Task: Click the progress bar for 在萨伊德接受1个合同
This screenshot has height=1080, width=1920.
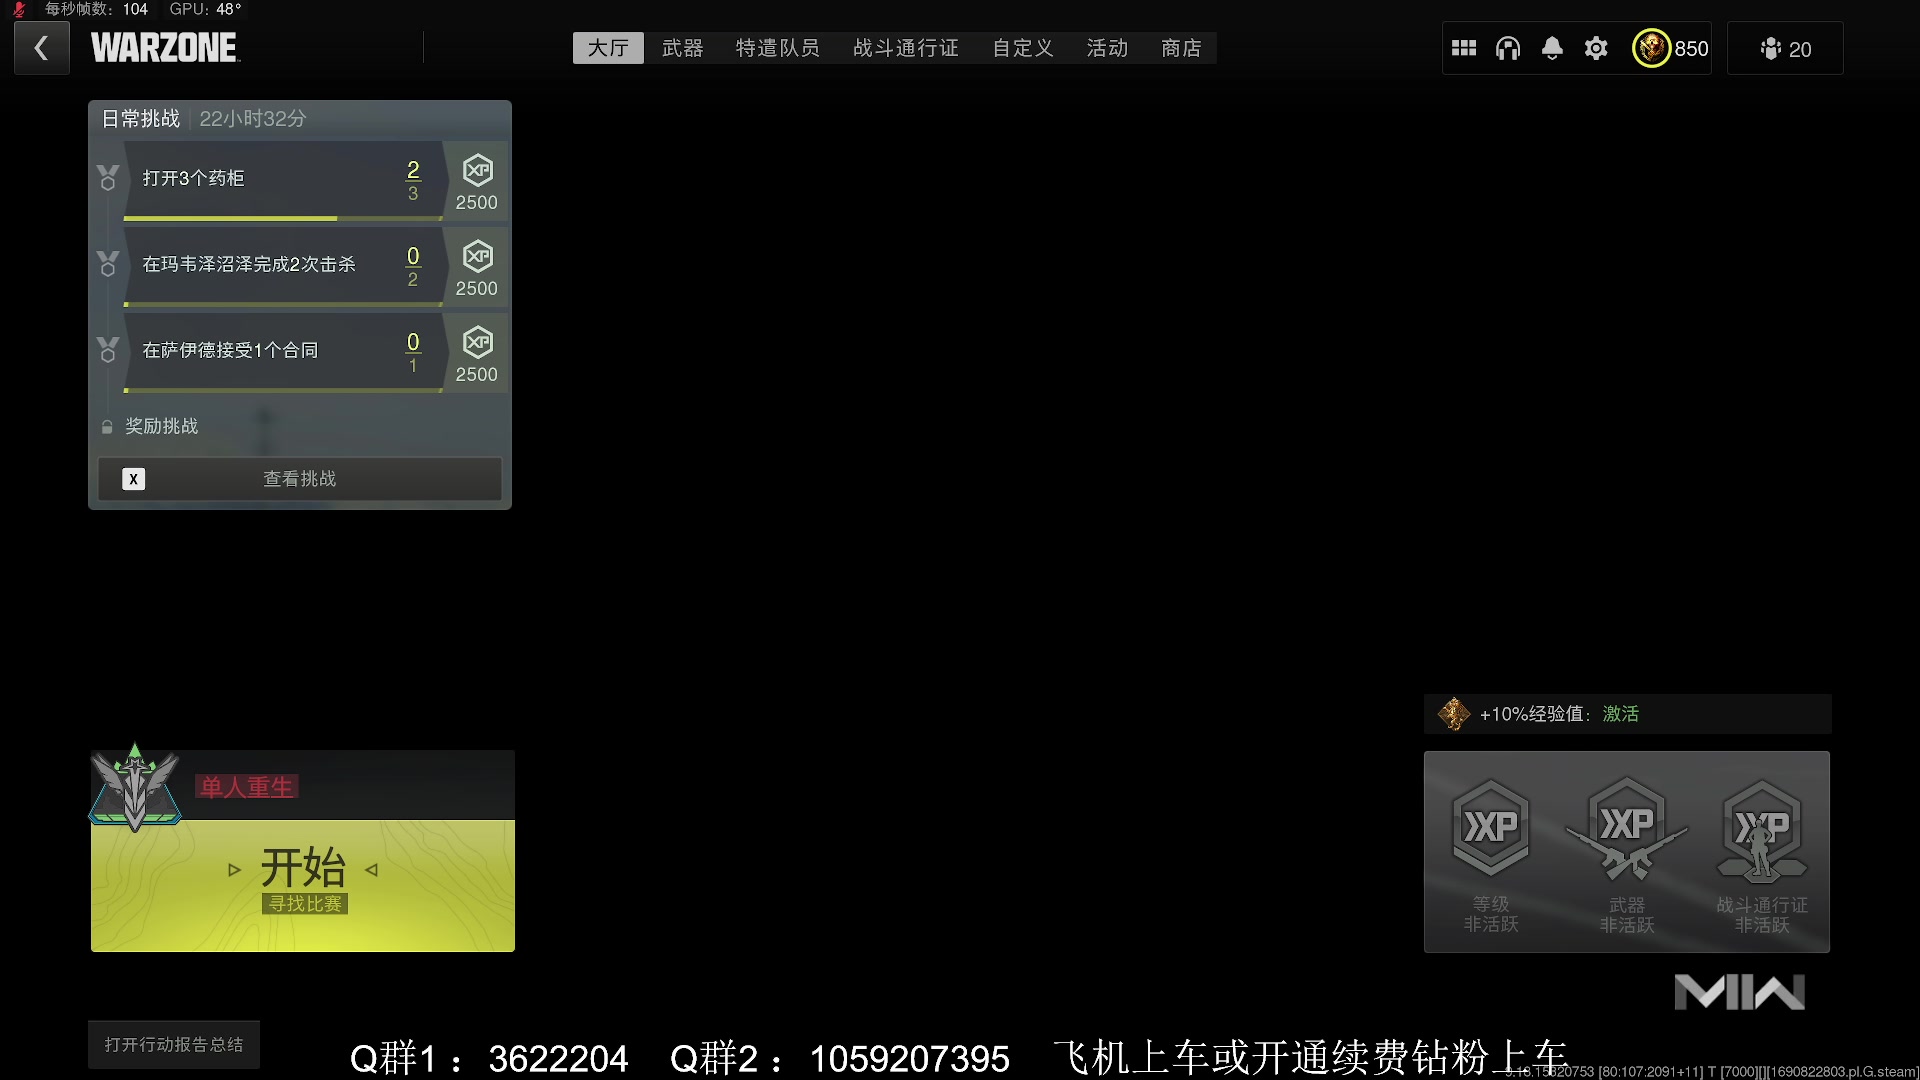Action: tap(283, 390)
